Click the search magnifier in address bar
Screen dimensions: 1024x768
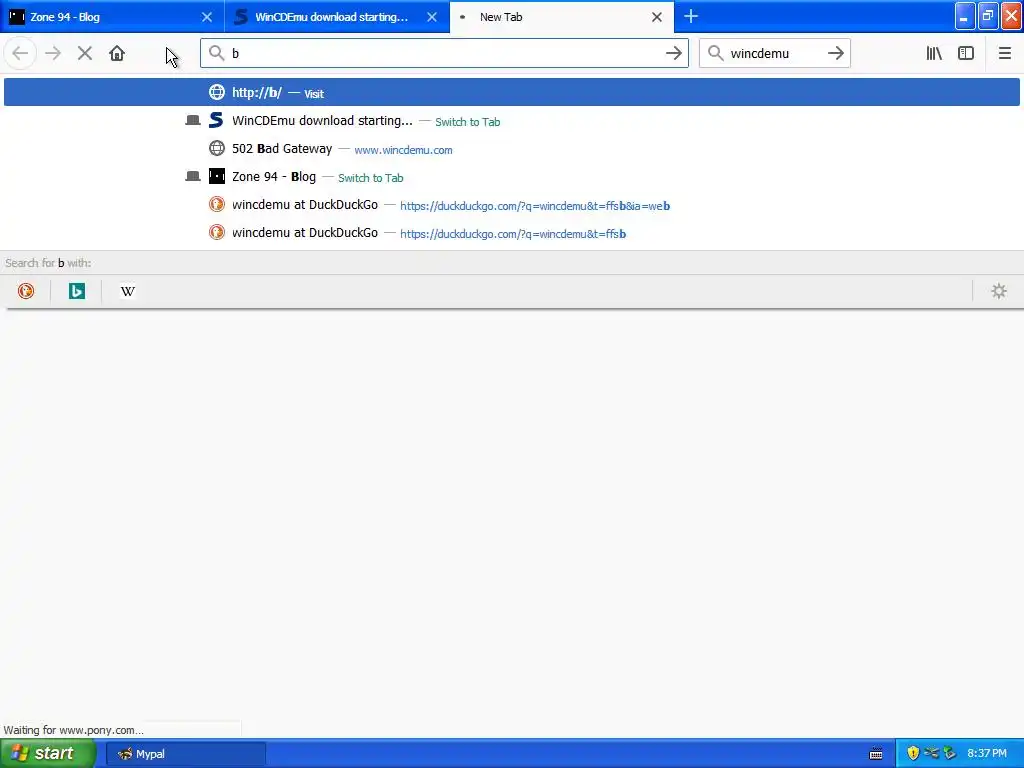[217, 53]
